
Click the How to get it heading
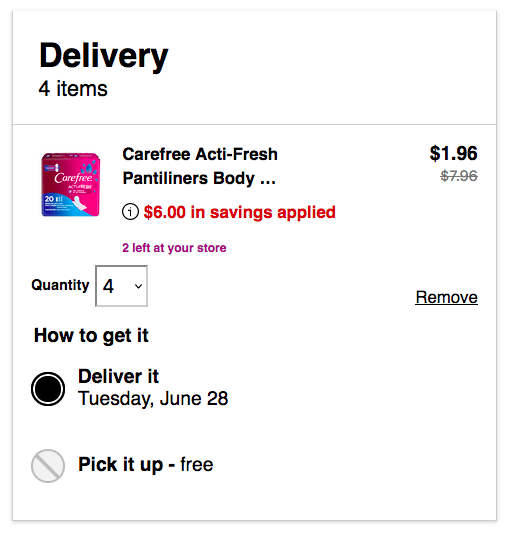click(91, 335)
